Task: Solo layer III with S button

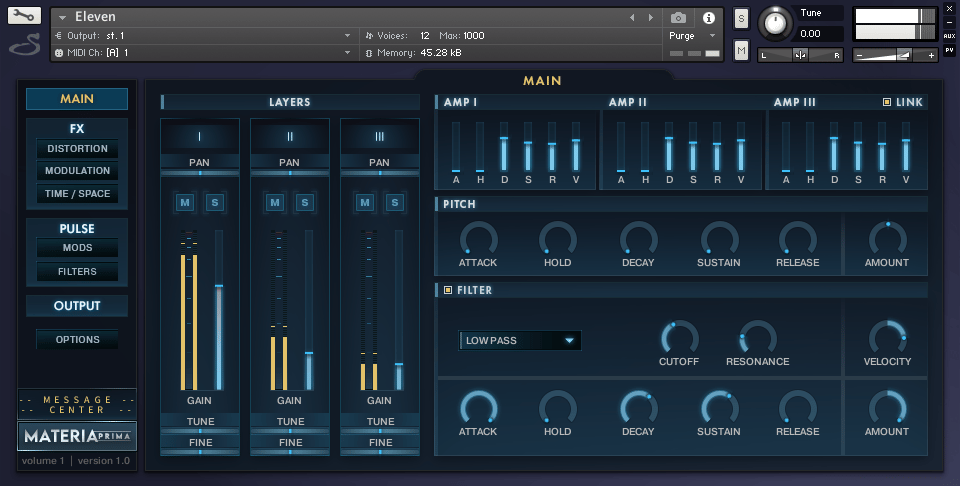Action: click(x=395, y=203)
